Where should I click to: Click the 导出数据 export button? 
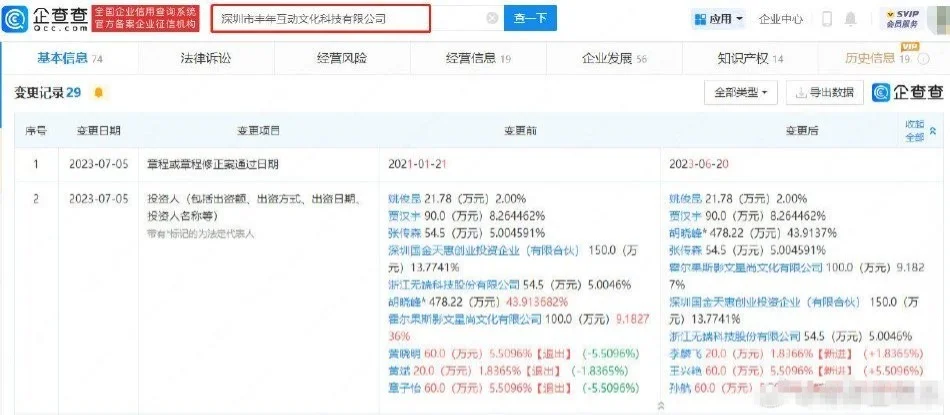(825, 93)
